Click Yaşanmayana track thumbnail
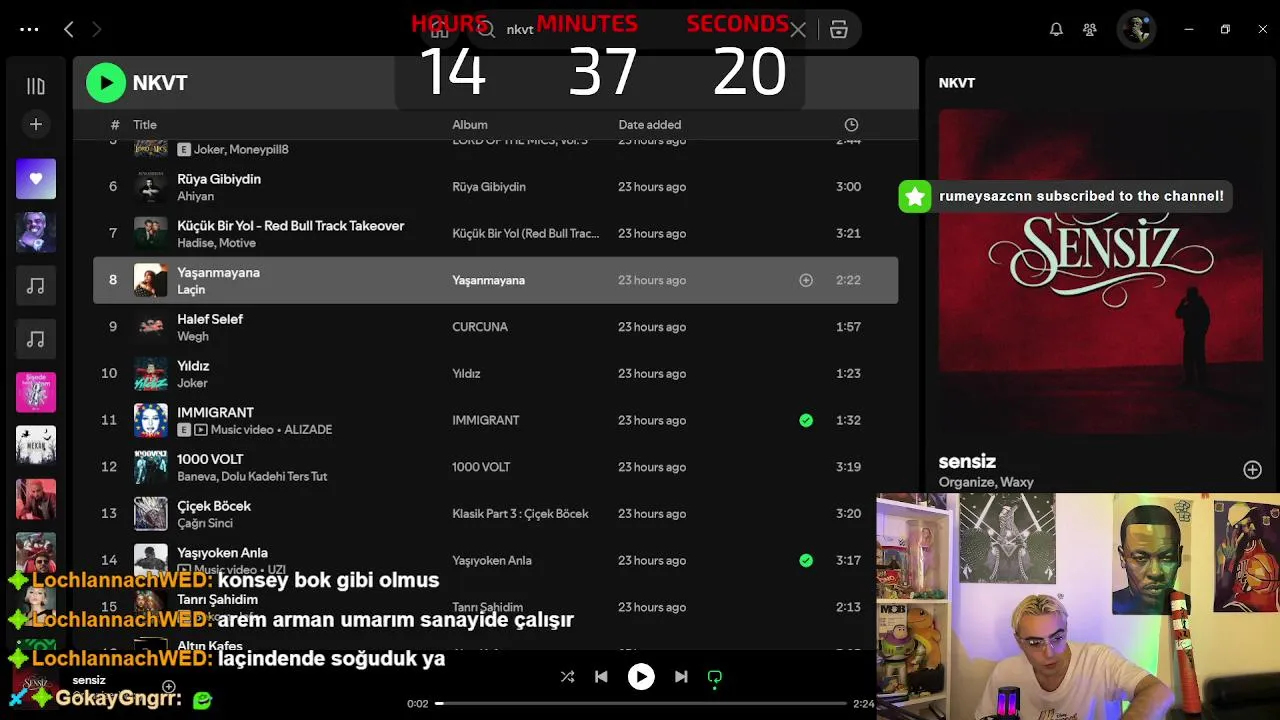Image resolution: width=1280 pixels, height=720 pixels. pos(151,280)
